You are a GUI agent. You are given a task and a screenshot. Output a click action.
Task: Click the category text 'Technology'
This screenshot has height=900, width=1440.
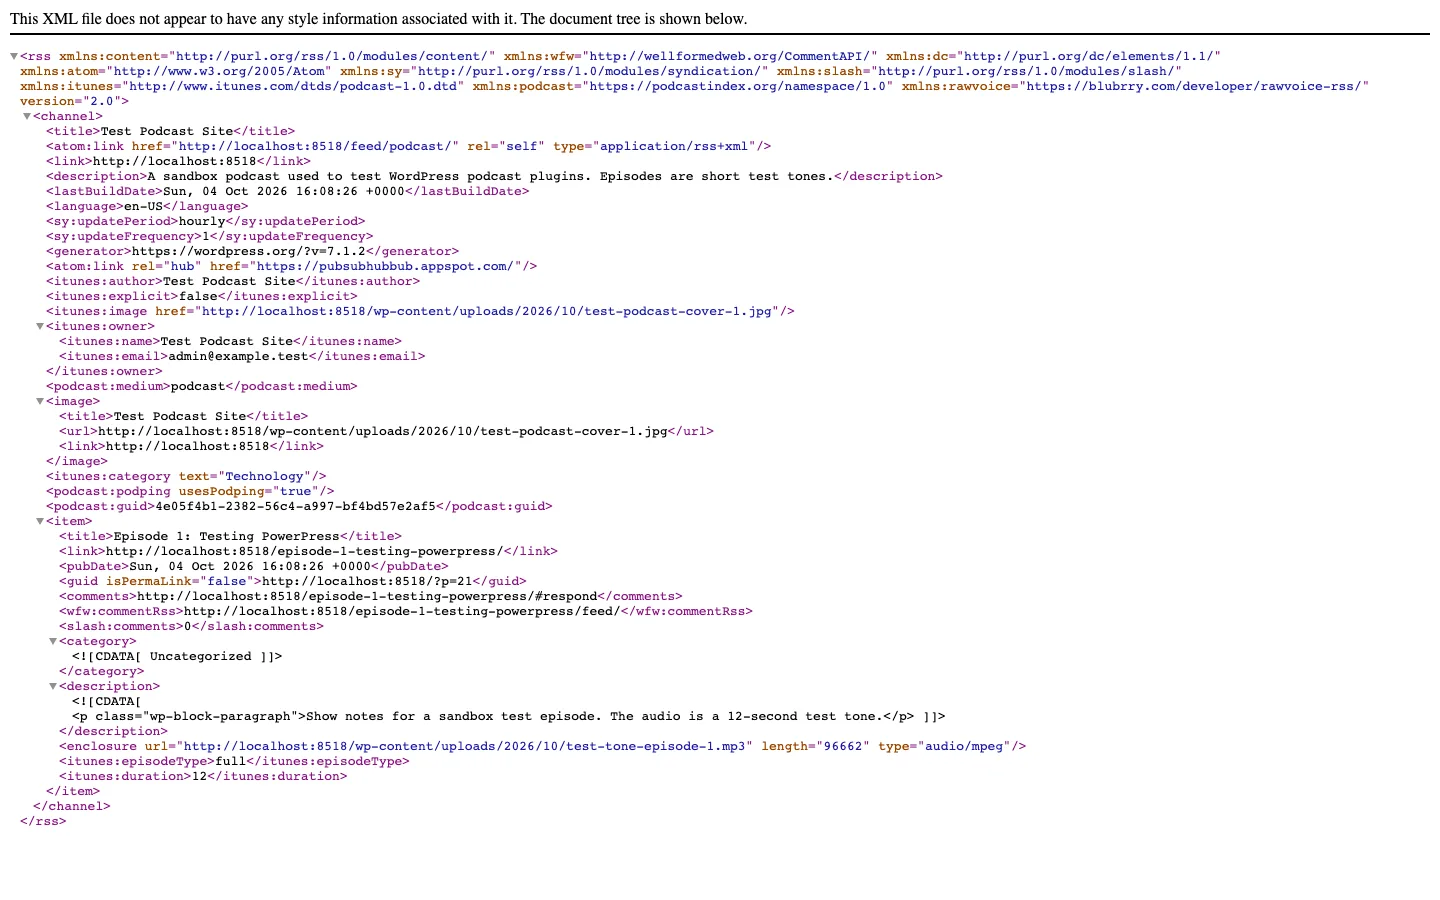click(264, 476)
